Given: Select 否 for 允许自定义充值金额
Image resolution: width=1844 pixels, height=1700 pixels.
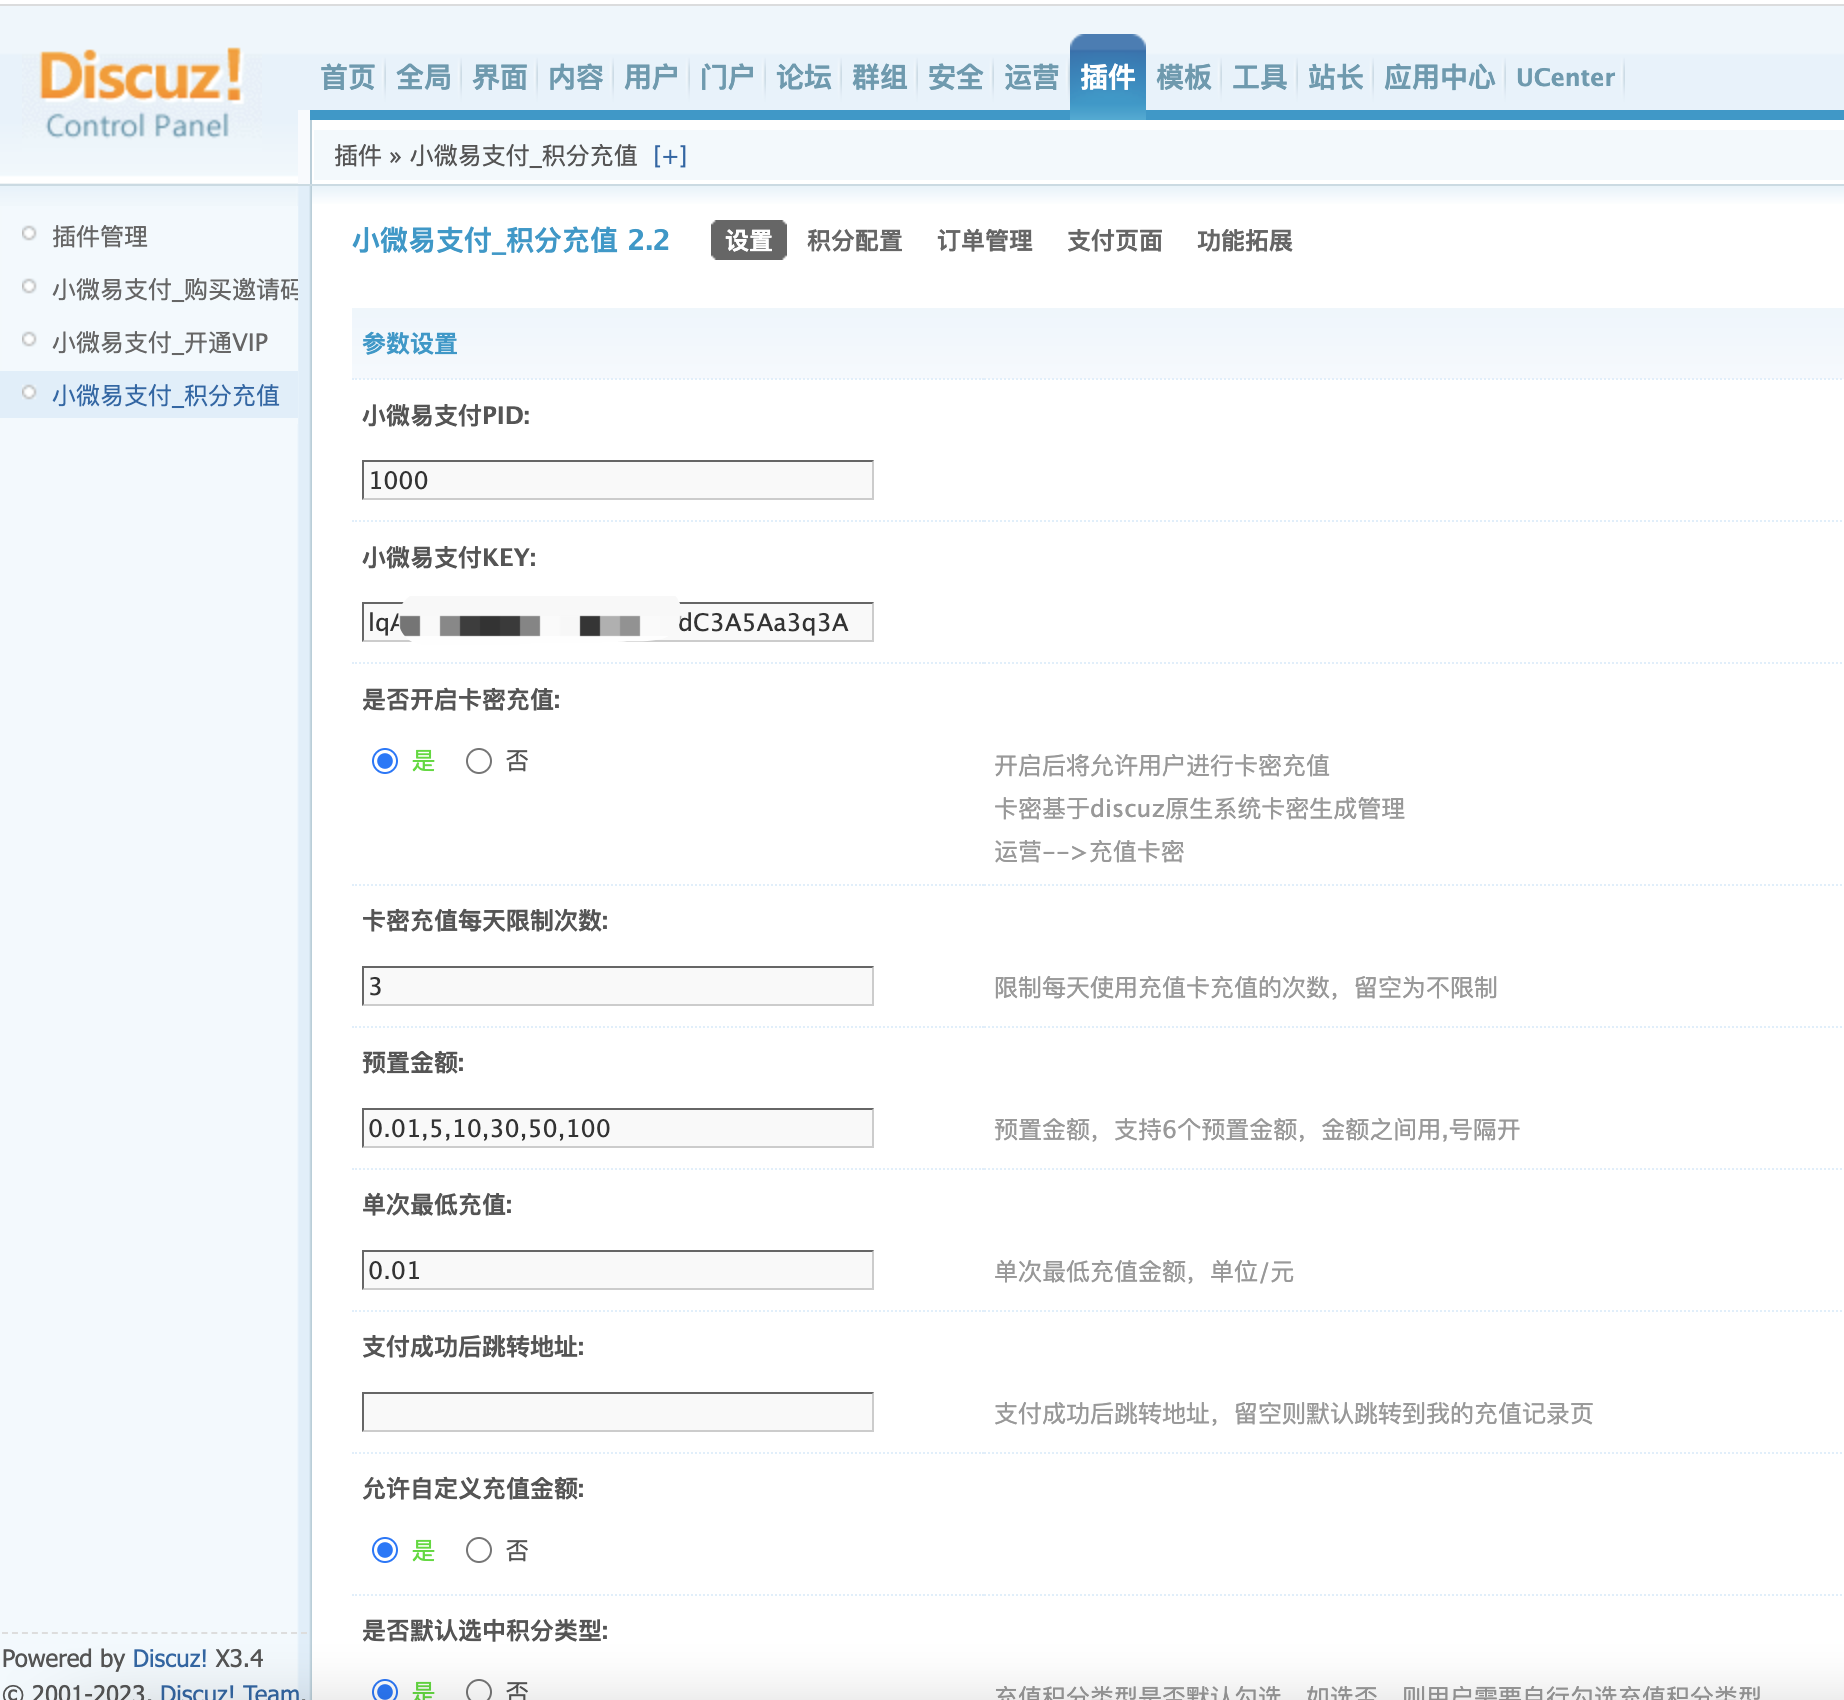Looking at the screenshot, I should pyautogui.click(x=479, y=1550).
